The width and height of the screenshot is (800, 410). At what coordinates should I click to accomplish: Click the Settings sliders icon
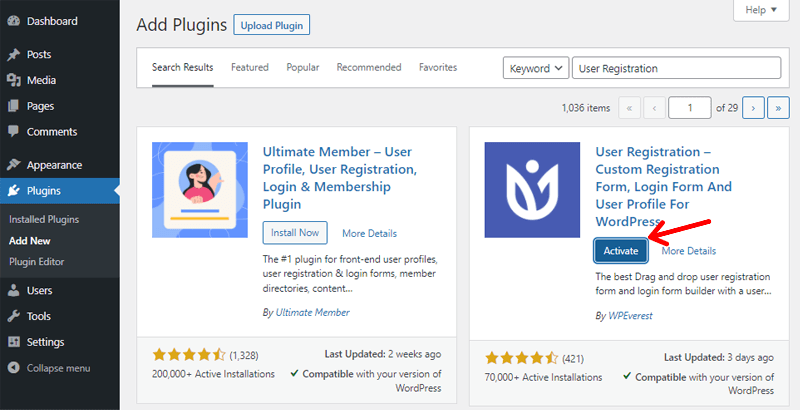(x=14, y=342)
